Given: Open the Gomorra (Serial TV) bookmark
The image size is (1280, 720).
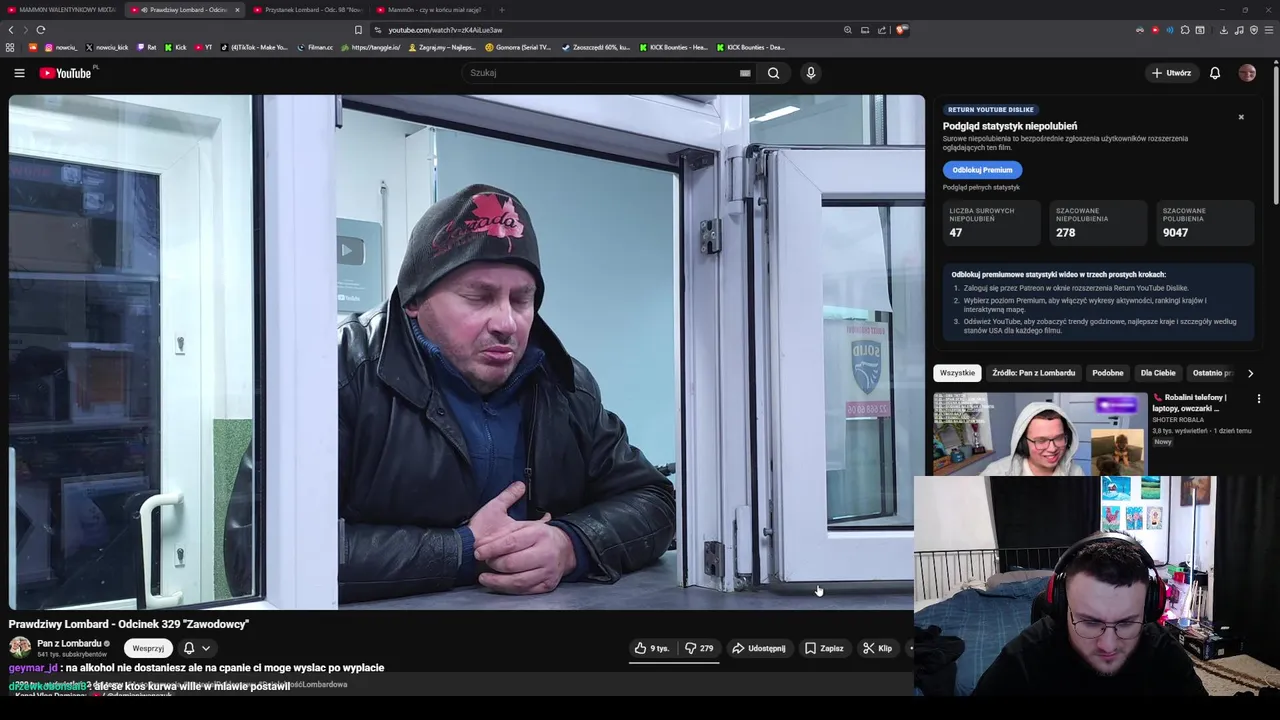Looking at the screenshot, I should (x=518, y=47).
